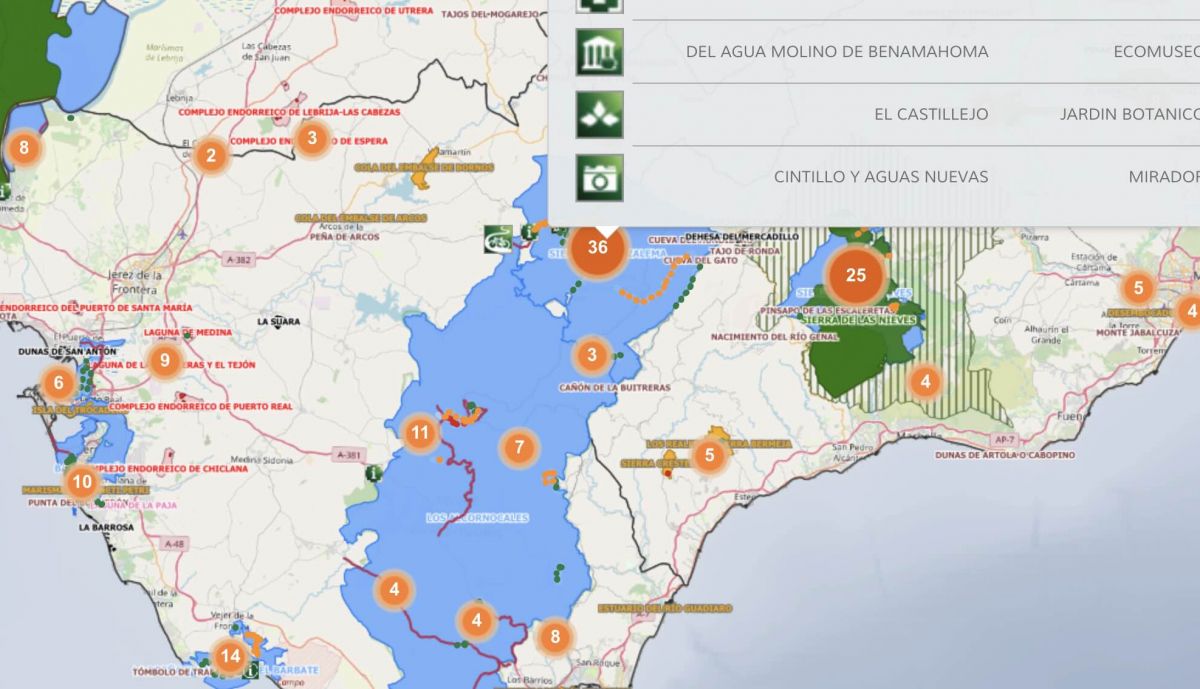Open the DEL AGUA MOLINO DE BENAMAHOMA link

coord(836,52)
